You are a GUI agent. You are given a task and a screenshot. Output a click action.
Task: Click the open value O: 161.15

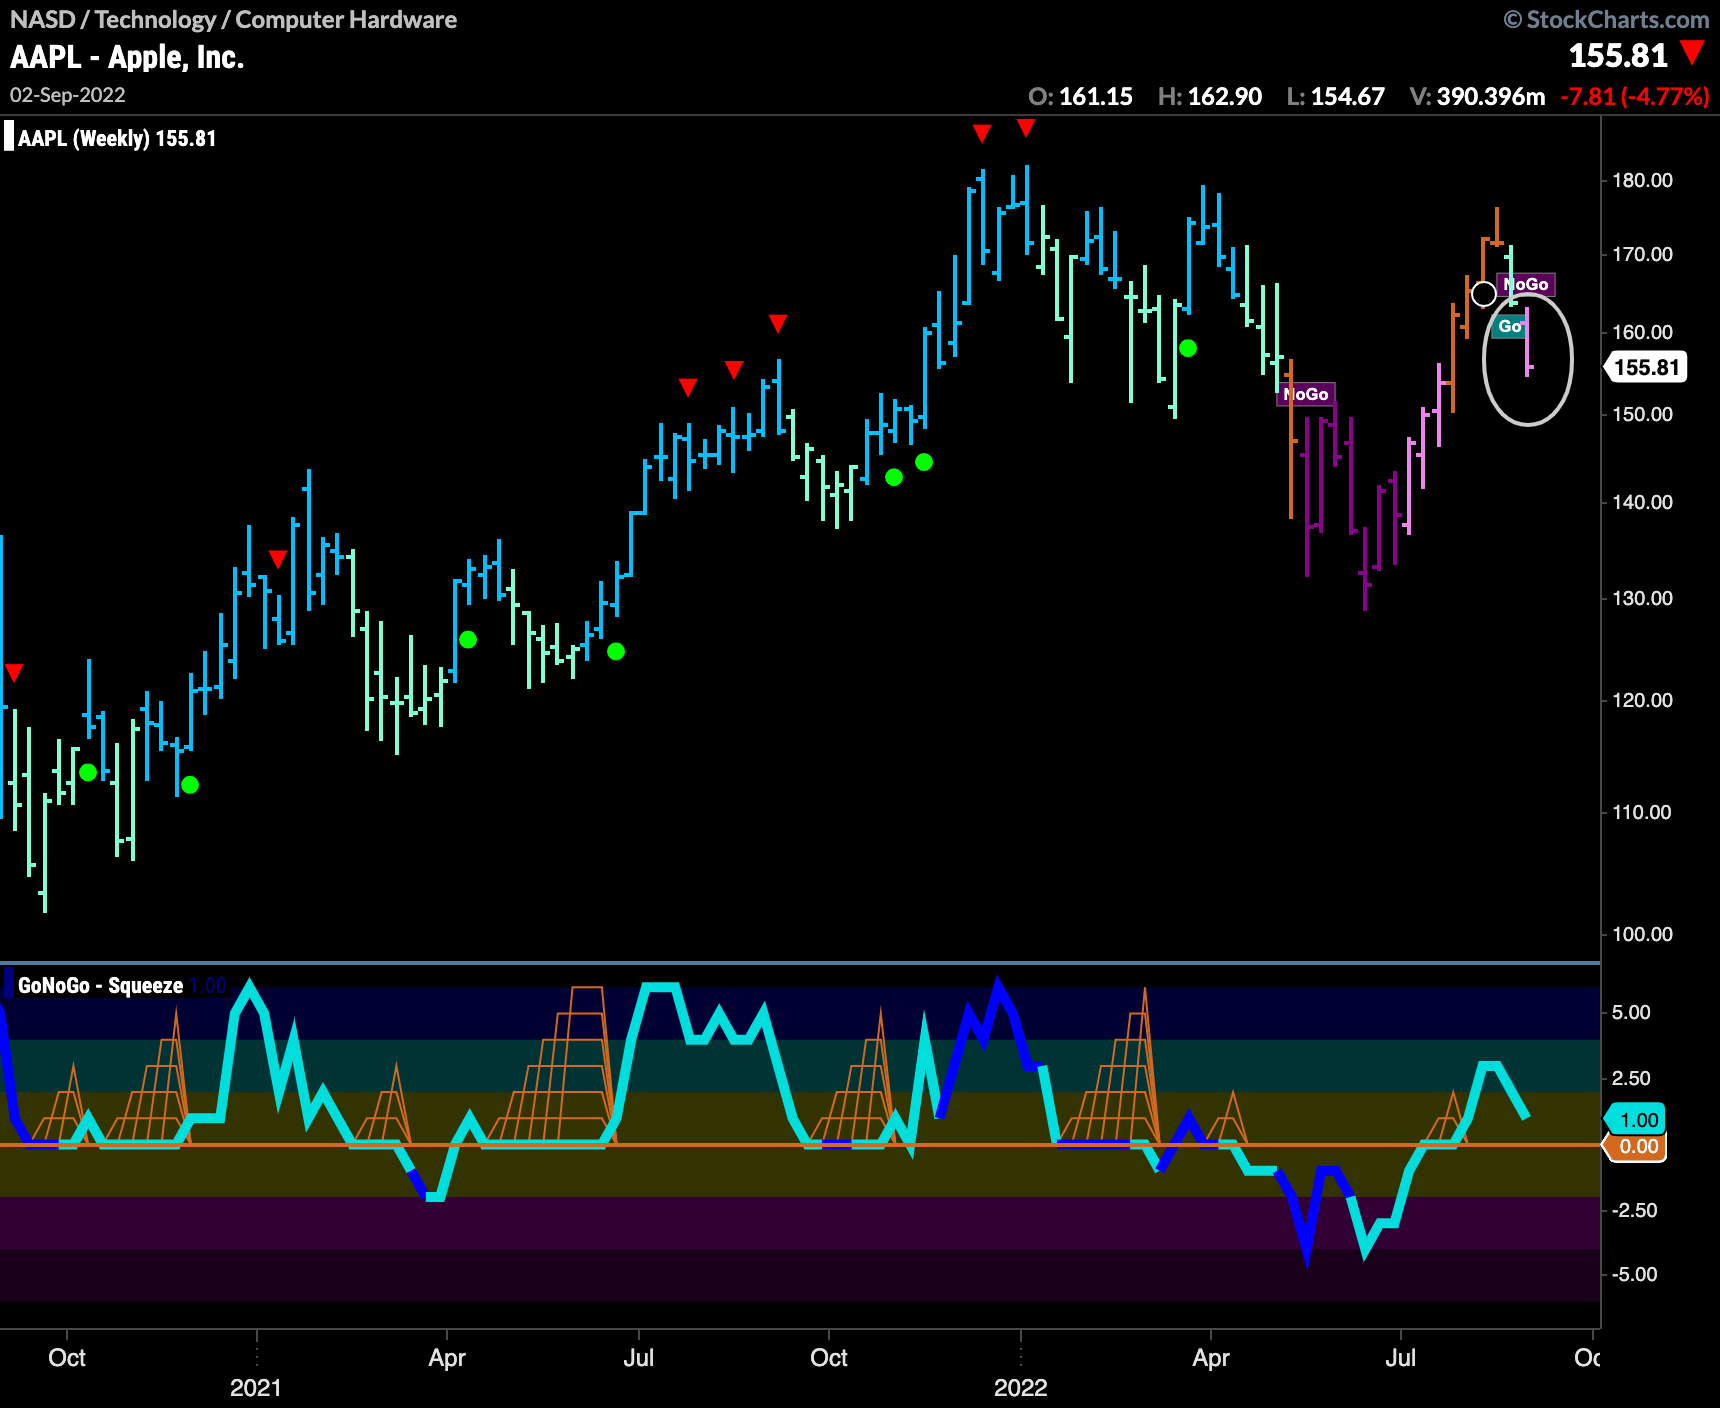pos(1080,96)
